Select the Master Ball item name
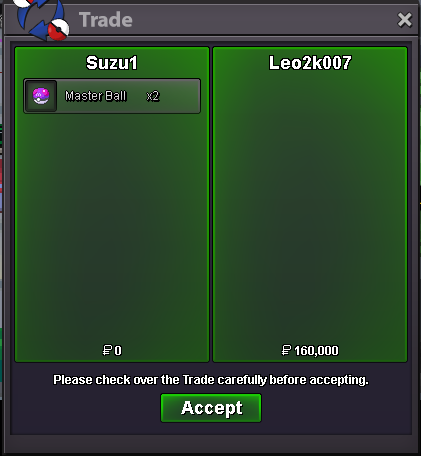Viewport: 421px width, 456px height. [x=95, y=96]
